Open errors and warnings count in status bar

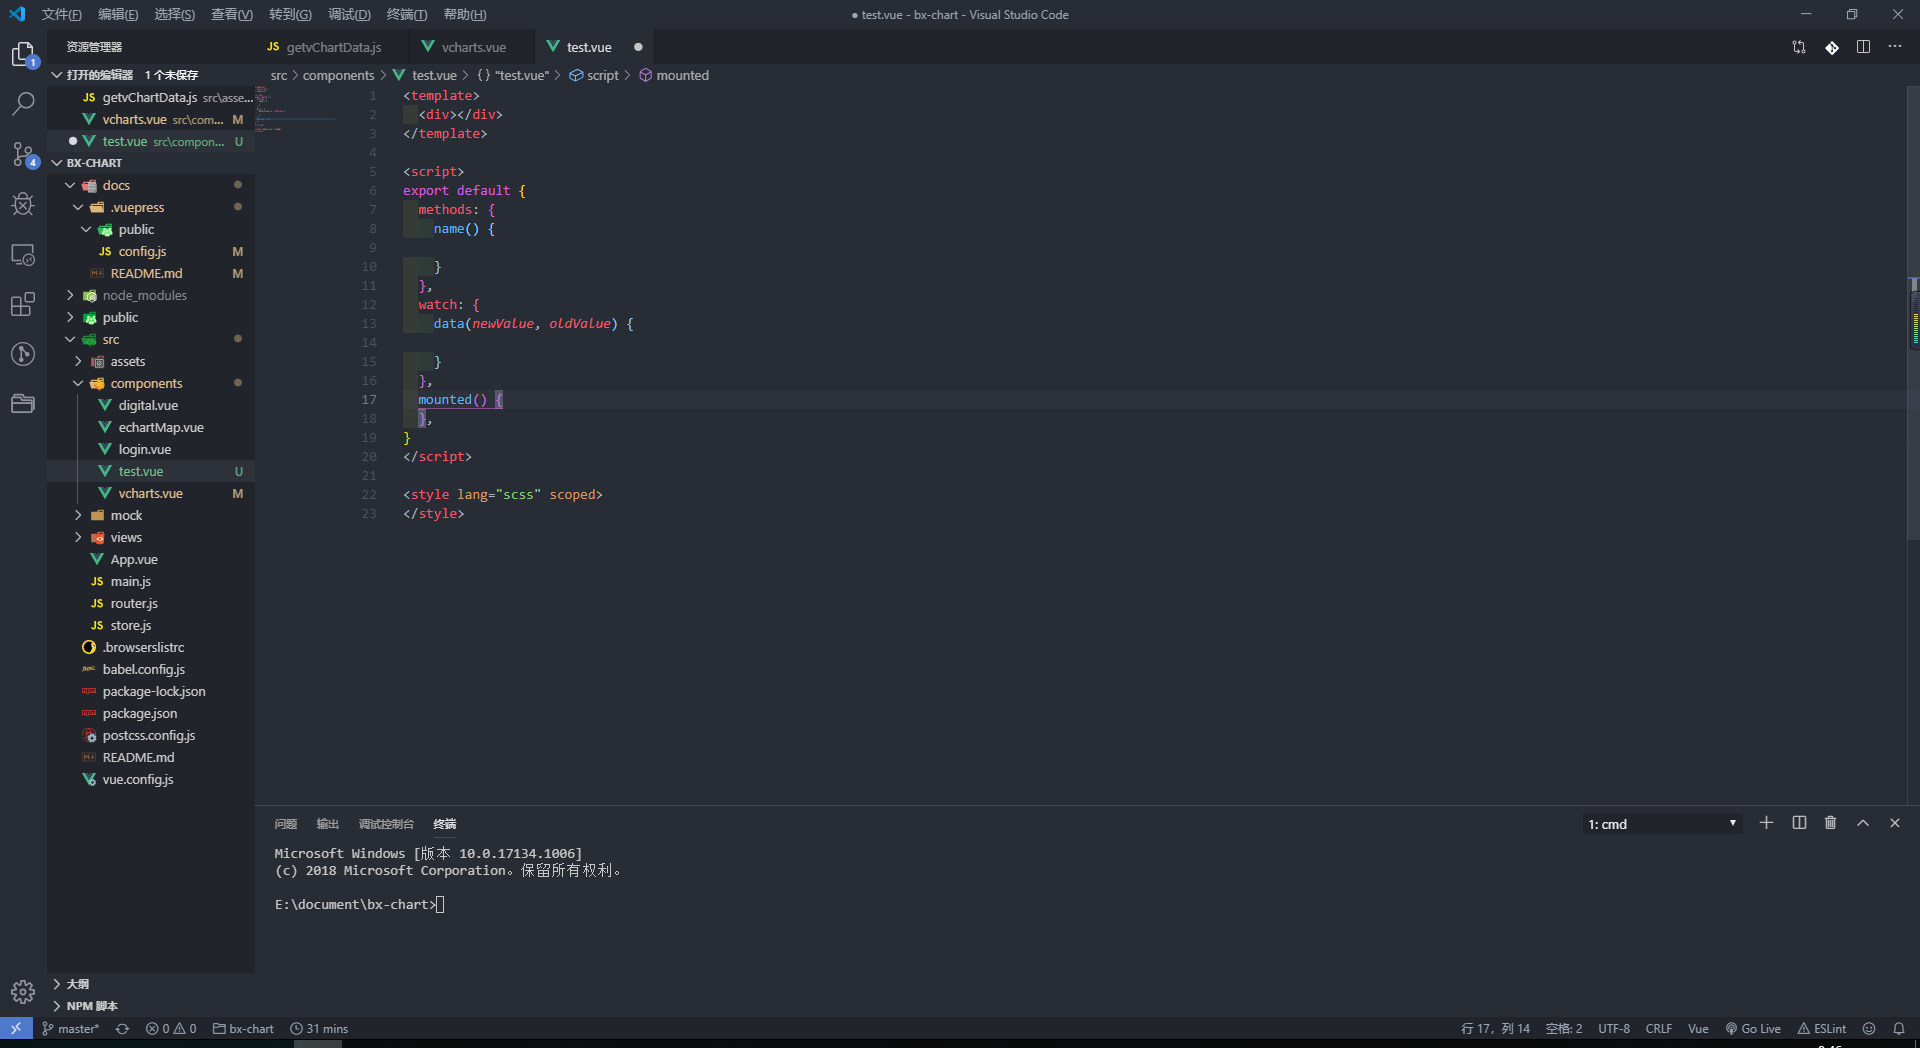(171, 1028)
